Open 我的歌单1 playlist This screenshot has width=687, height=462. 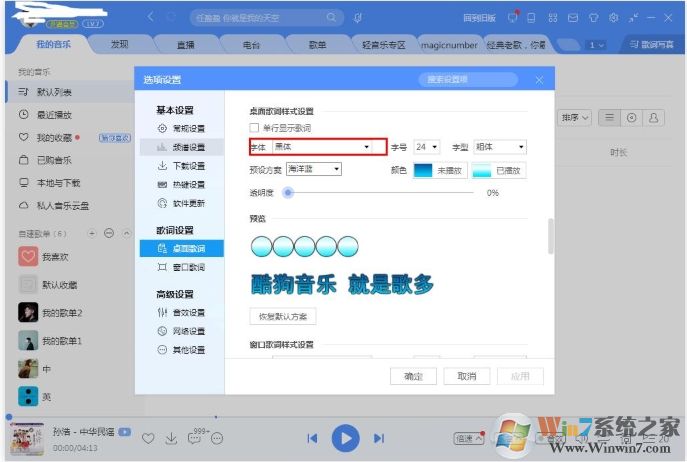(x=50, y=341)
